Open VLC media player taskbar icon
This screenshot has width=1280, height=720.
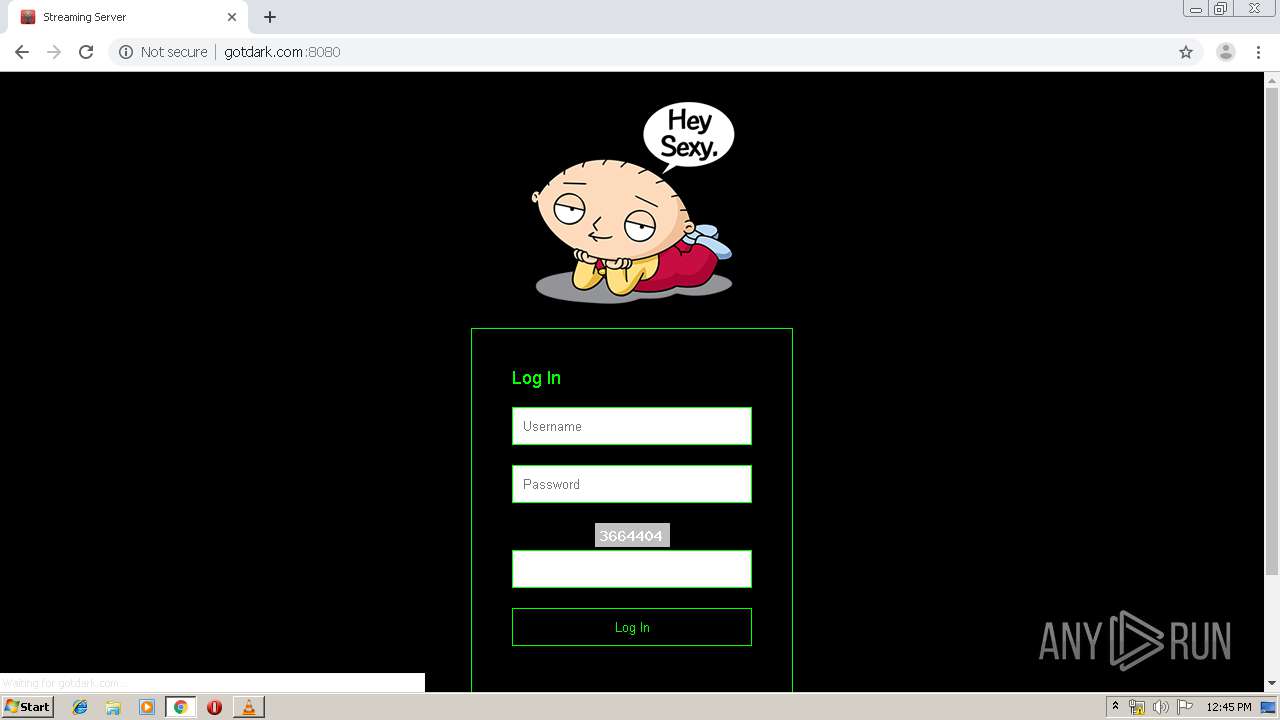point(248,707)
